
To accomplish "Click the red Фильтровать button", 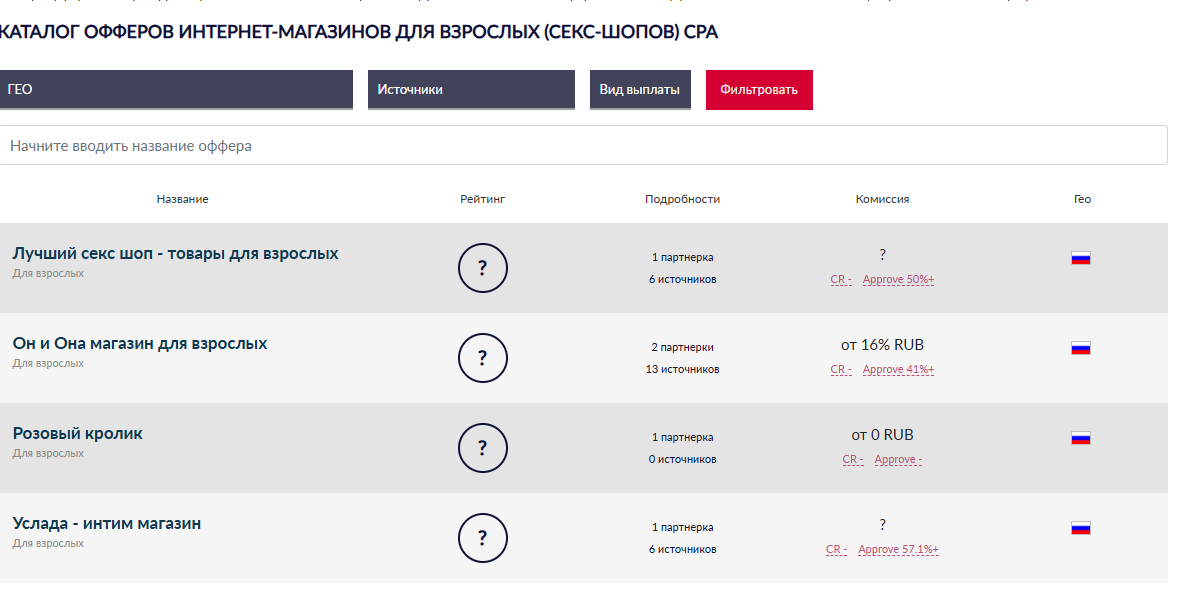I will tap(759, 89).
